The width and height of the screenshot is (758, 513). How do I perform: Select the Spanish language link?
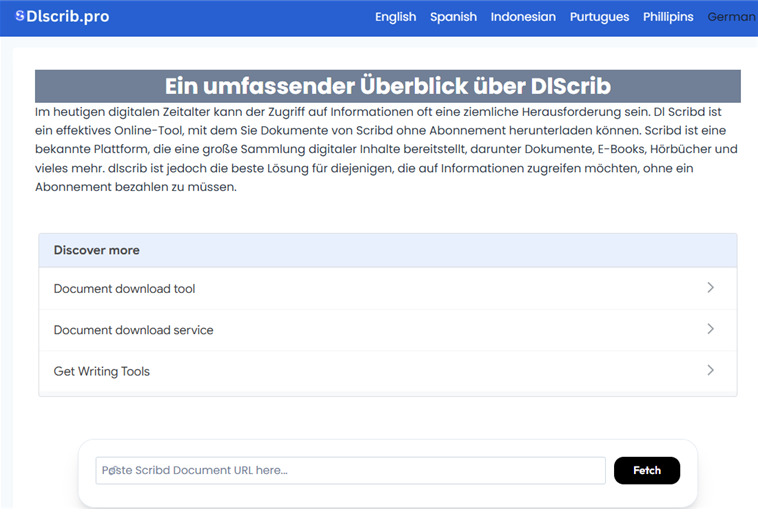tap(453, 17)
